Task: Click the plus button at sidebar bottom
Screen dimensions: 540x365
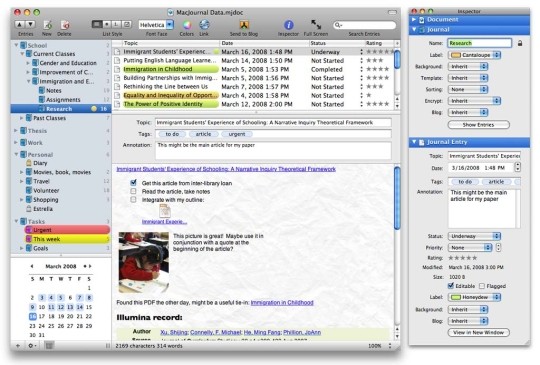Action: click(x=18, y=345)
